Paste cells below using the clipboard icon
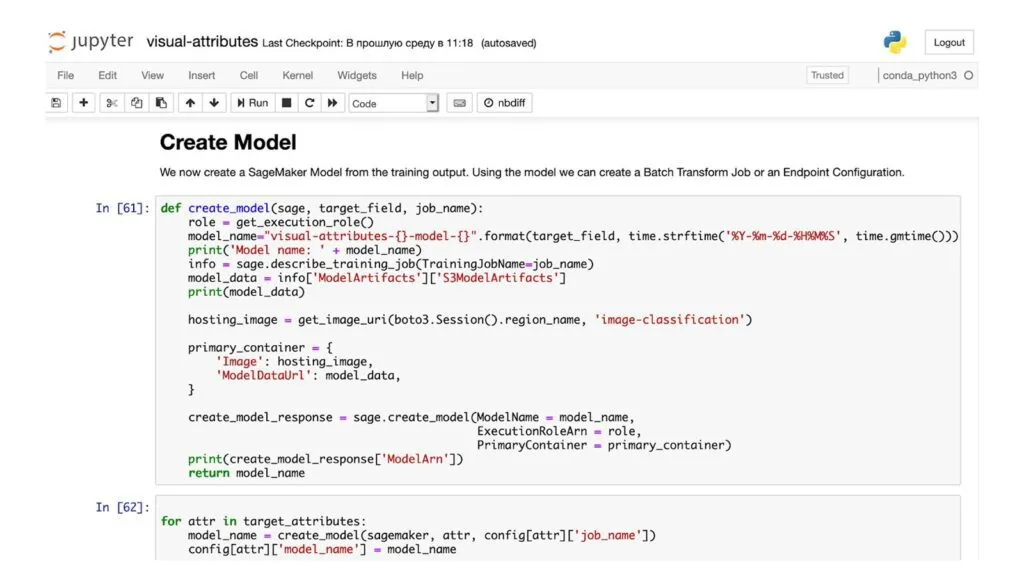 [163, 102]
